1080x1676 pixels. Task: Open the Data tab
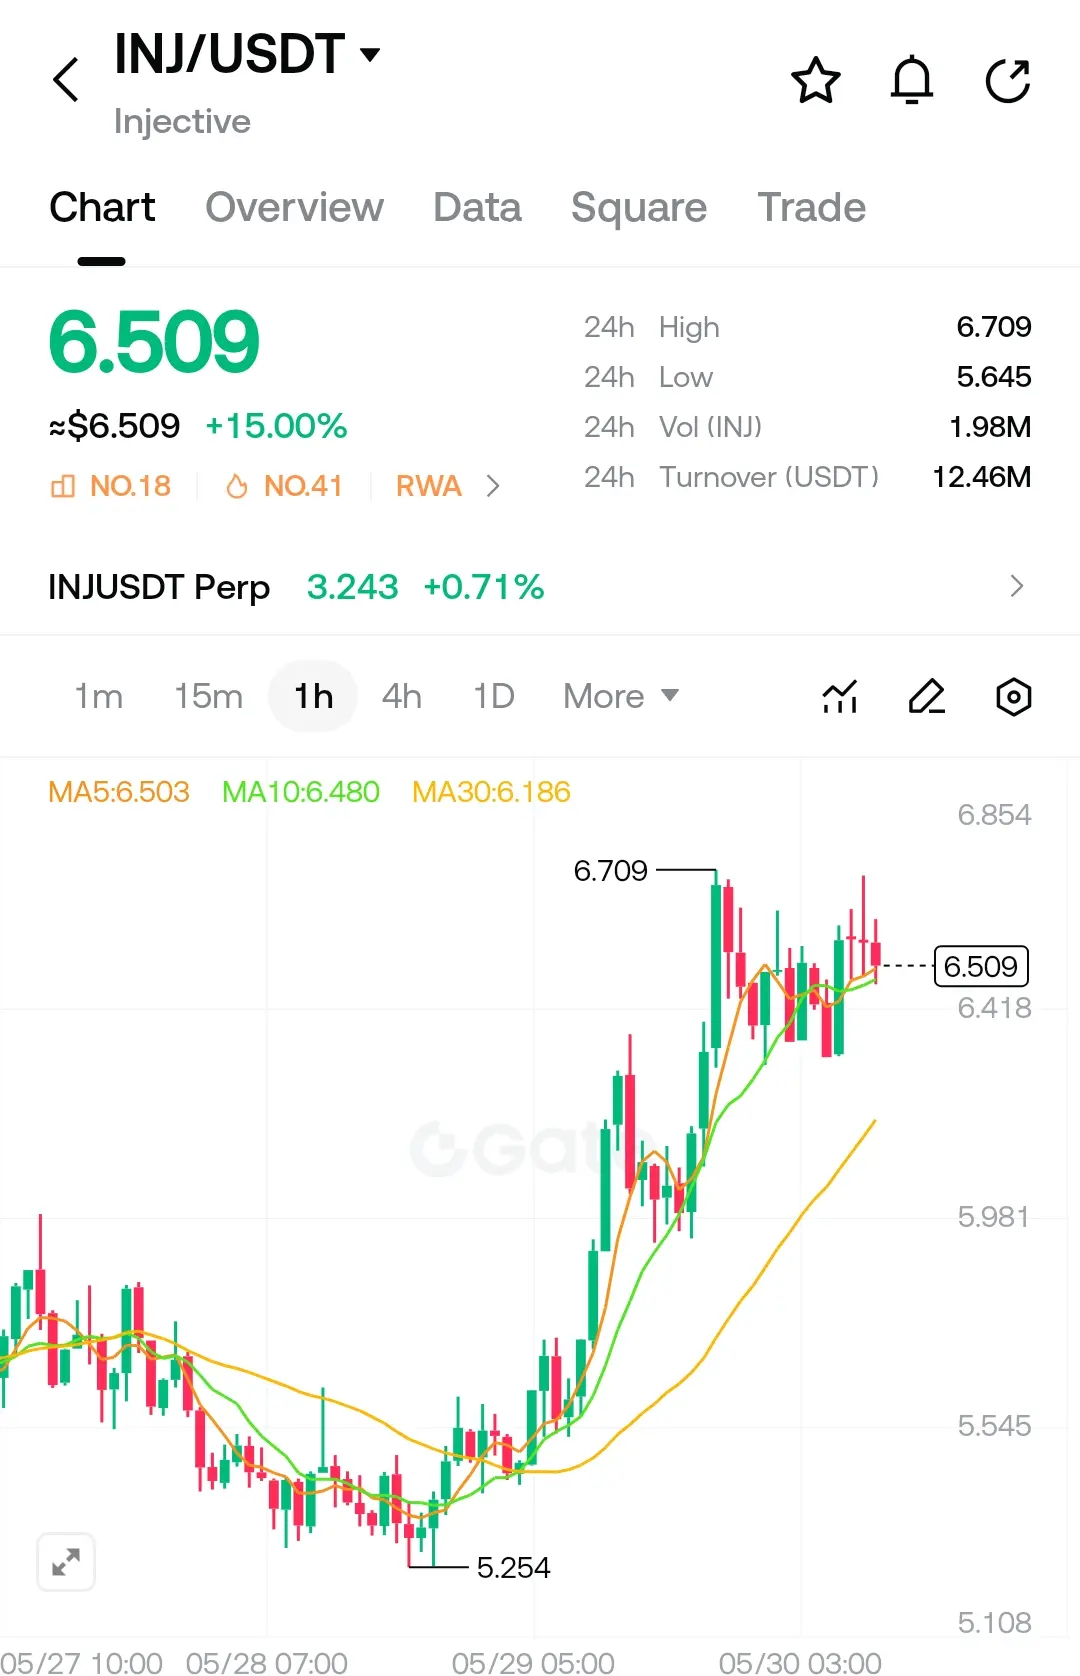[477, 208]
